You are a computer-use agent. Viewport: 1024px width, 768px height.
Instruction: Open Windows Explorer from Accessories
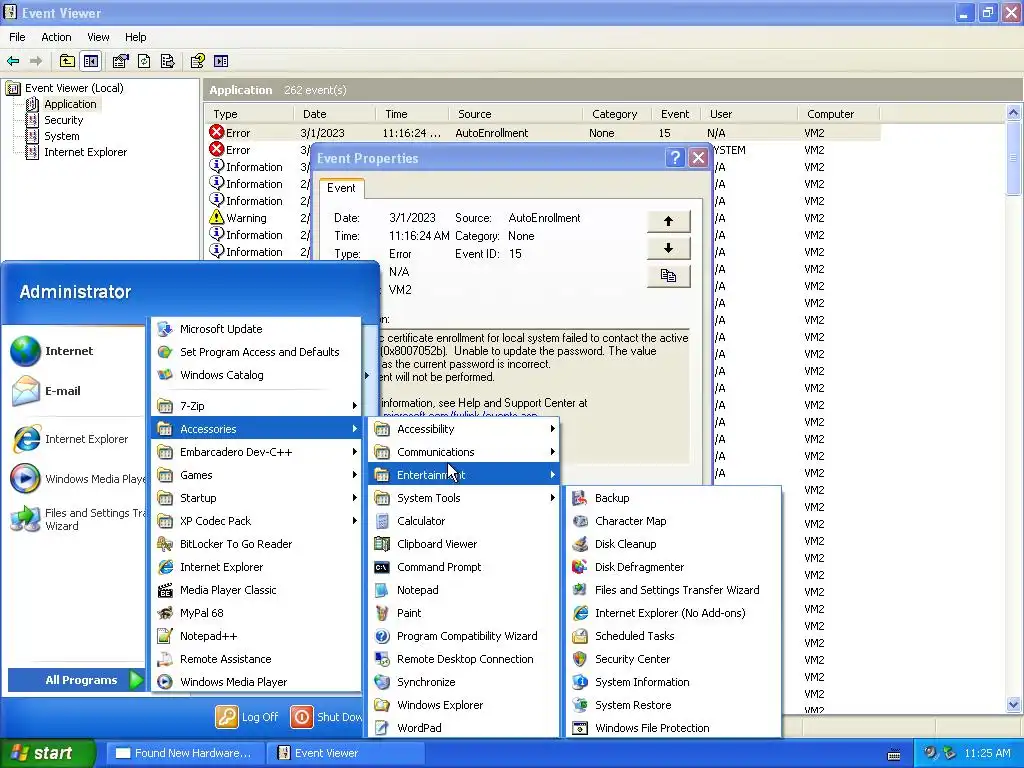click(x=464, y=705)
